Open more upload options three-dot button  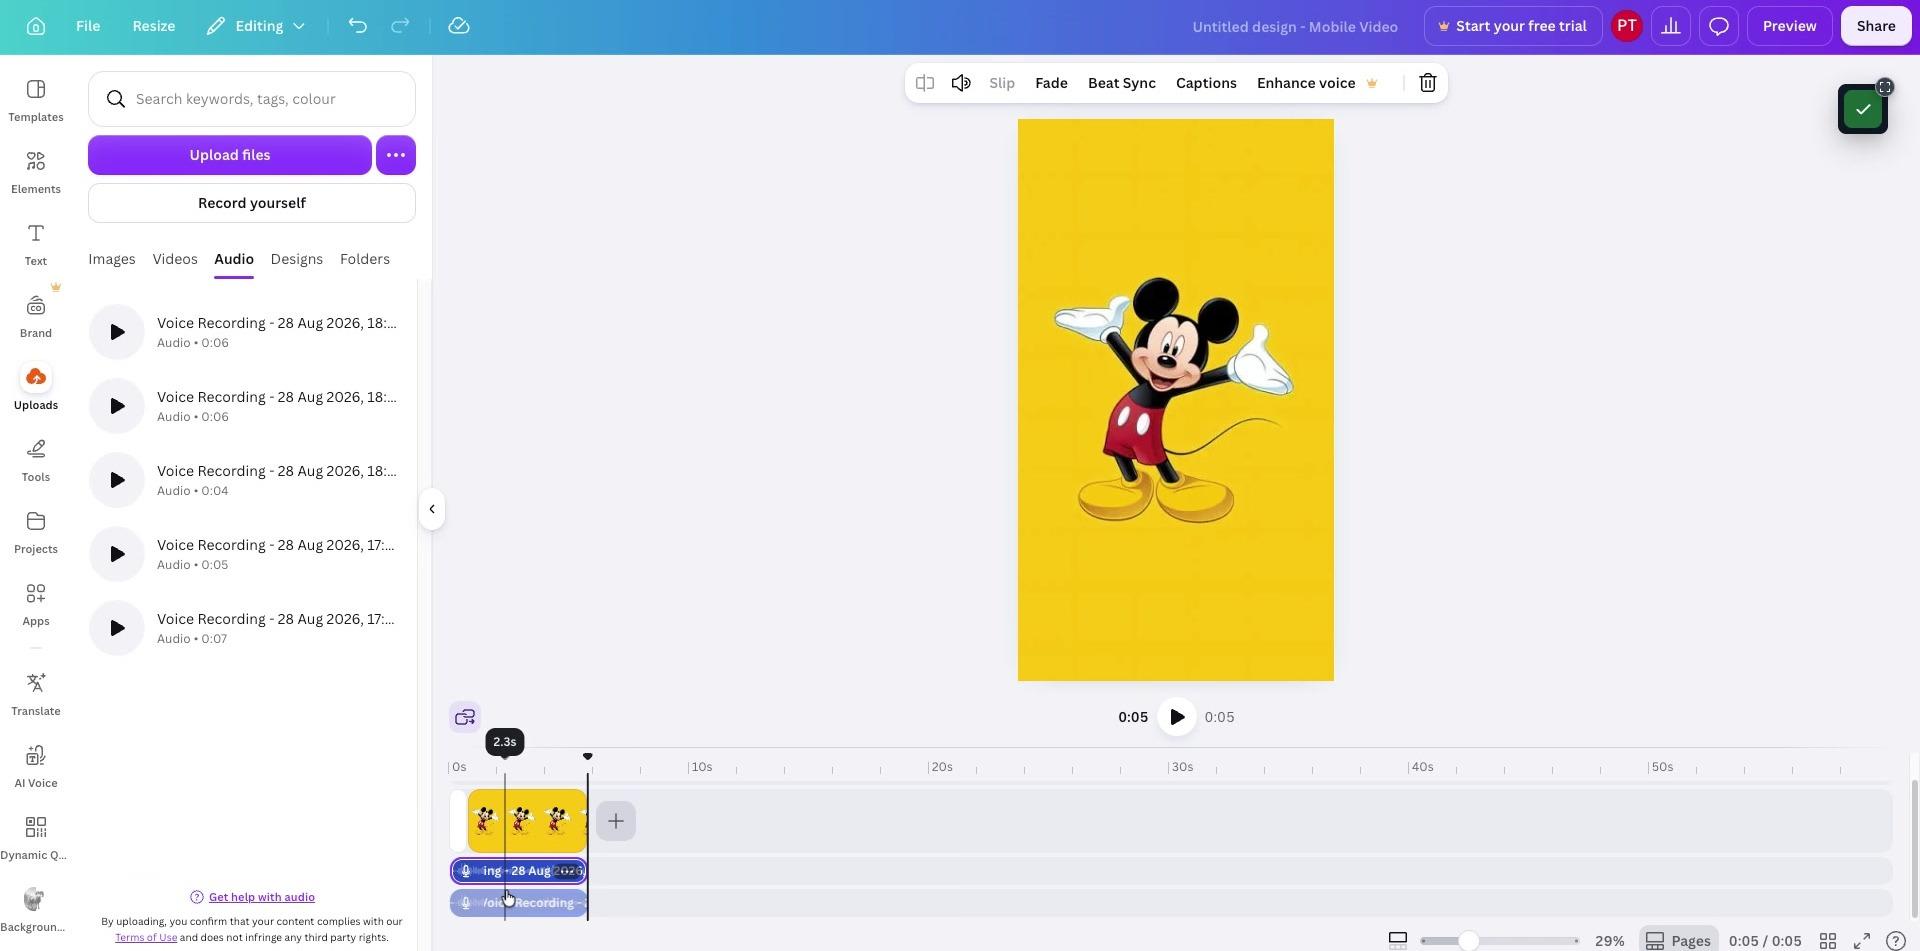click(396, 155)
